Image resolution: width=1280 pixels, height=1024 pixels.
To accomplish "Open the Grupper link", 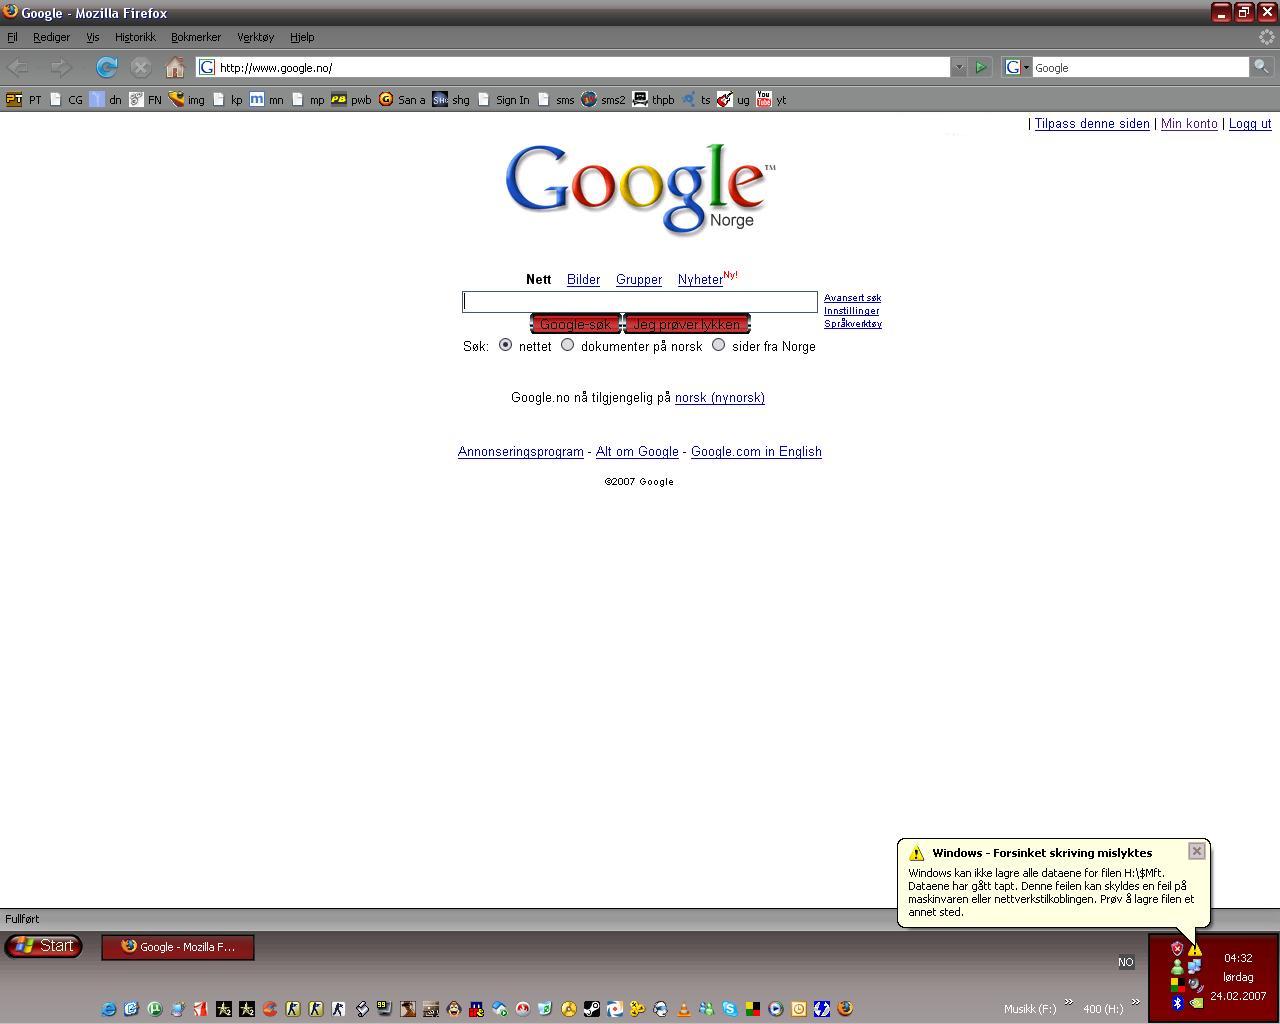I will [x=639, y=280].
